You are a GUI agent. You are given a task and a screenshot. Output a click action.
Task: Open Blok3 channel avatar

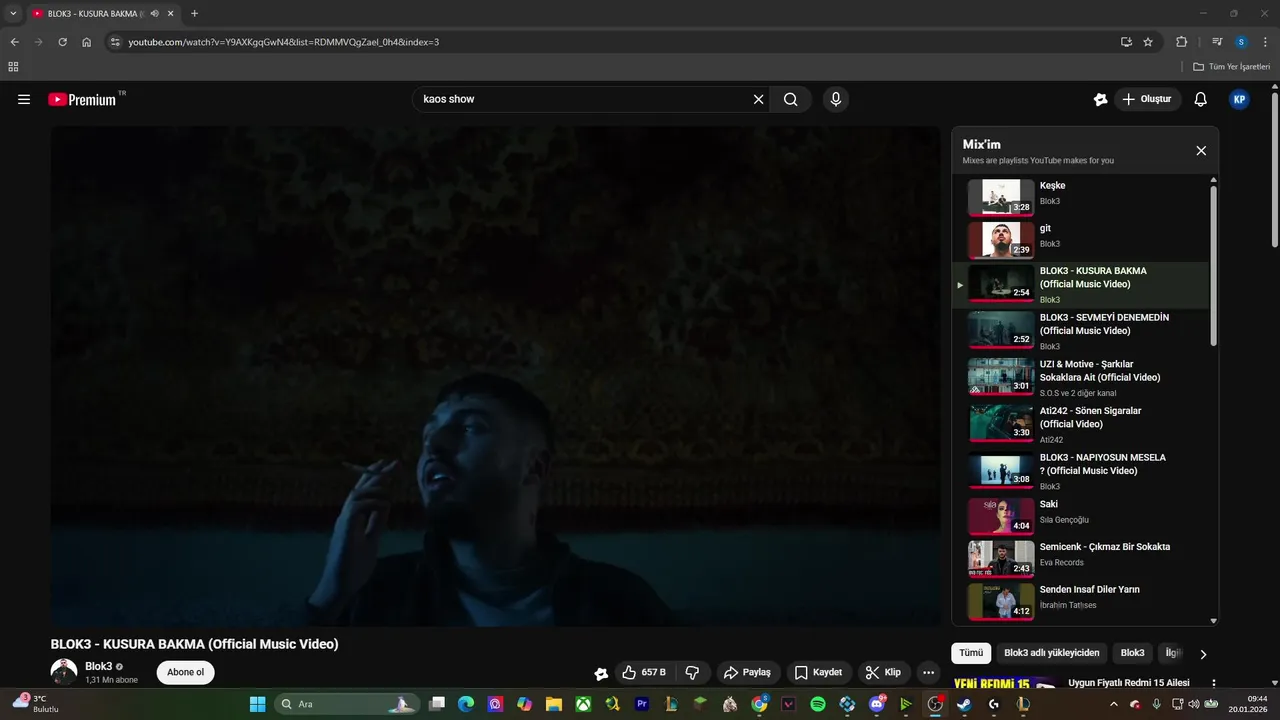click(x=64, y=672)
